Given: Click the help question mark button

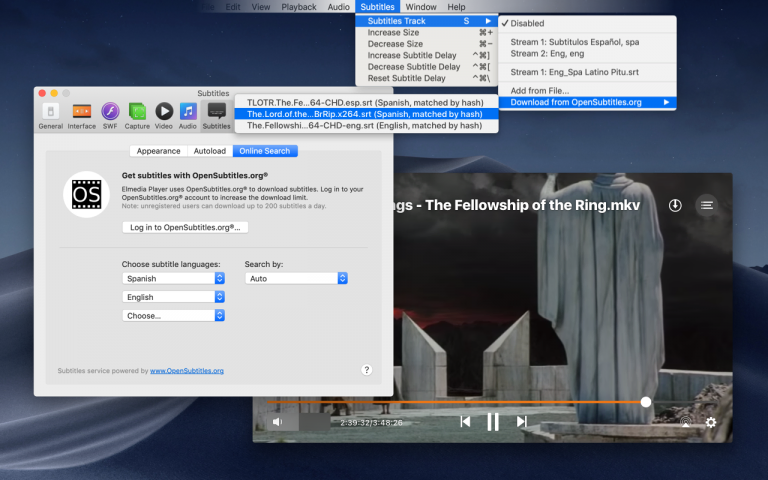Looking at the screenshot, I should coord(366,370).
